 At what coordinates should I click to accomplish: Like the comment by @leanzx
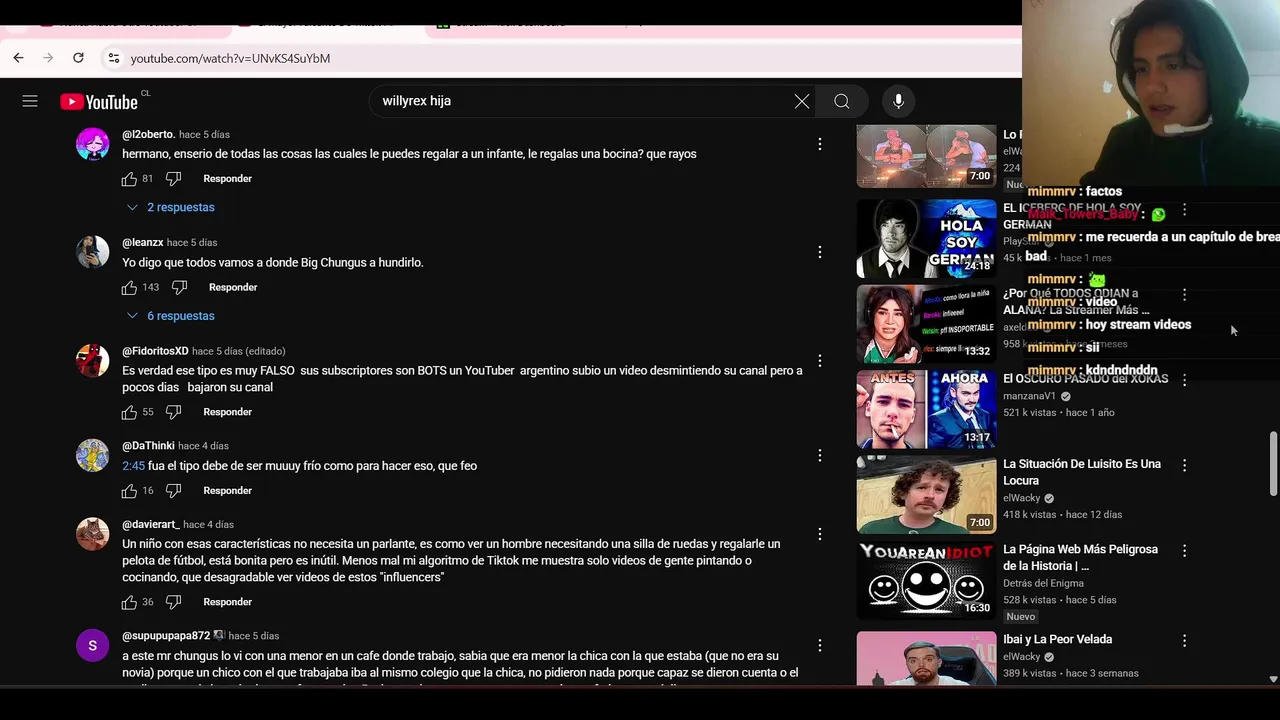click(x=129, y=288)
